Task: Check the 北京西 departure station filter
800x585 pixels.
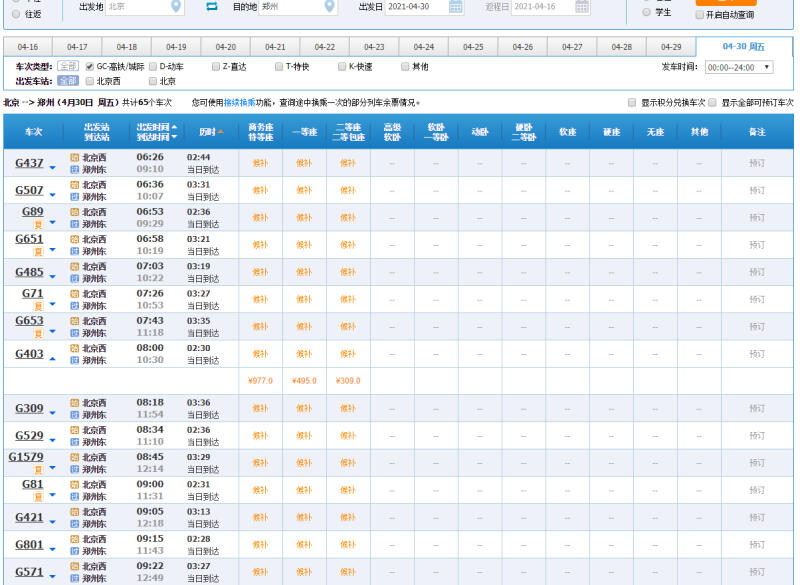Action: pos(90,81)
